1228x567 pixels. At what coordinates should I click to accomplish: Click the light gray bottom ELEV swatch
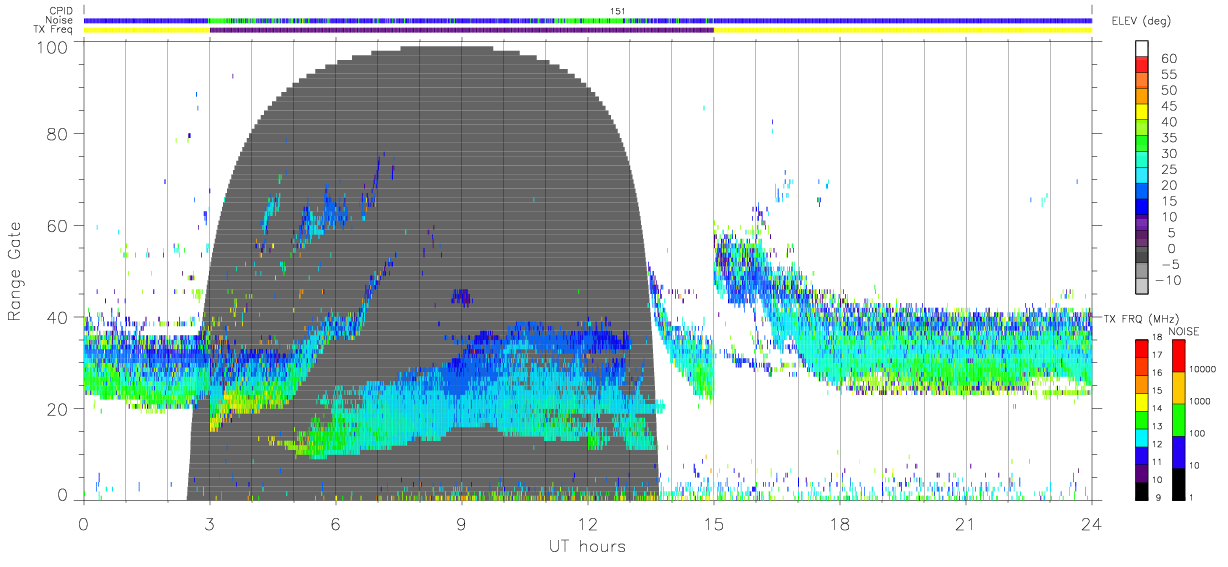pyautogui.click(x=1142, y=285)
